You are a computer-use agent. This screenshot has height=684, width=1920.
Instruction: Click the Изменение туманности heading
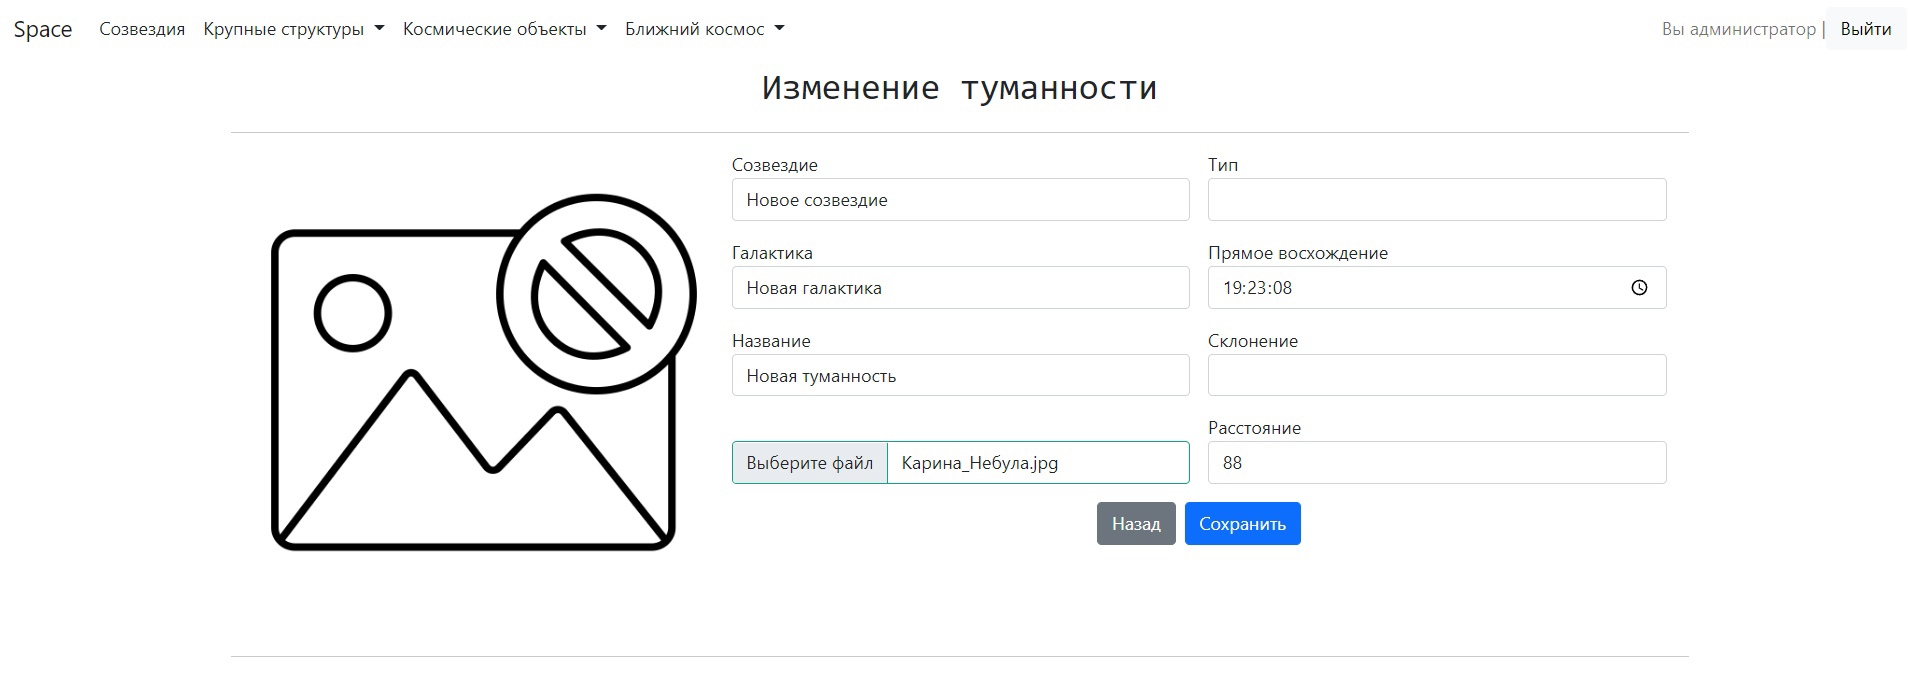(x=960, y=88)
